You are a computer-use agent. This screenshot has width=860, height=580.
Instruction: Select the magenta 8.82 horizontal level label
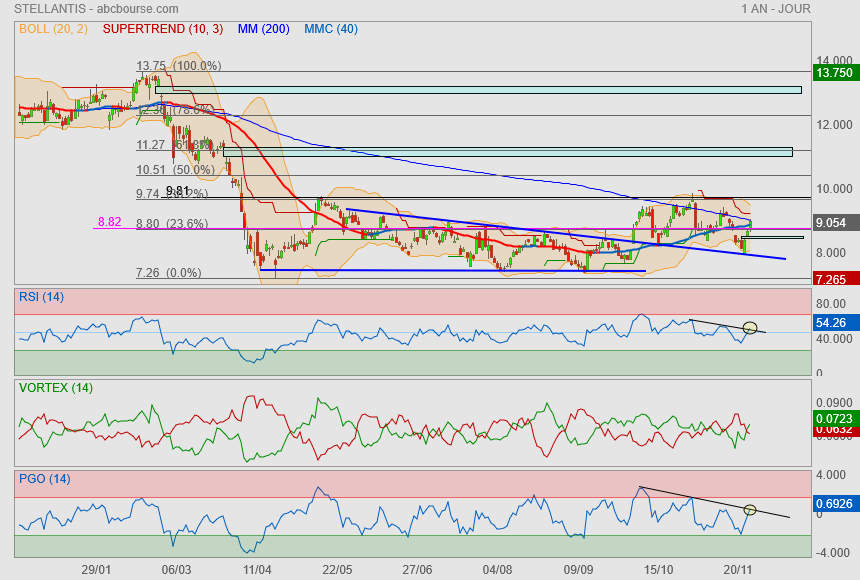point(109,222)
